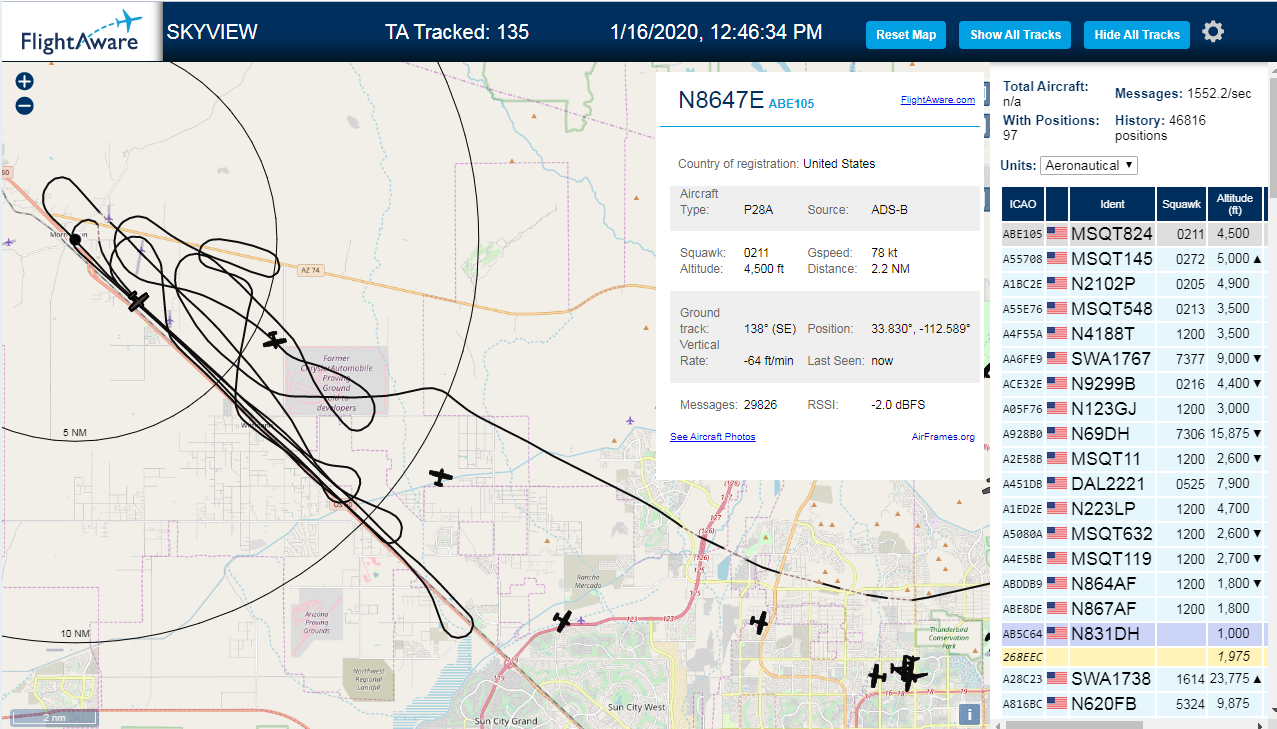Open map info button
The height and width of the screenshot is (729, 1277).
click(x=969, y=714)
